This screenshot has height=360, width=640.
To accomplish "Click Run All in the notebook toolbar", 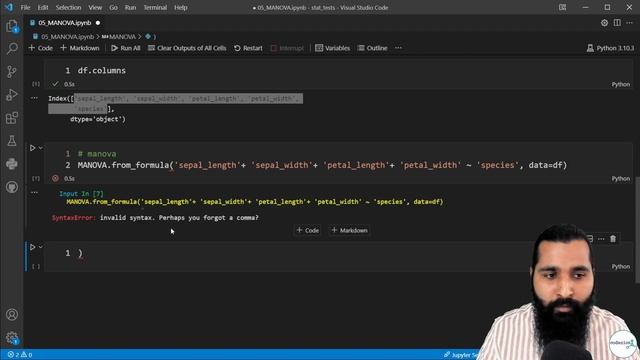I will [x=126, y=48].
